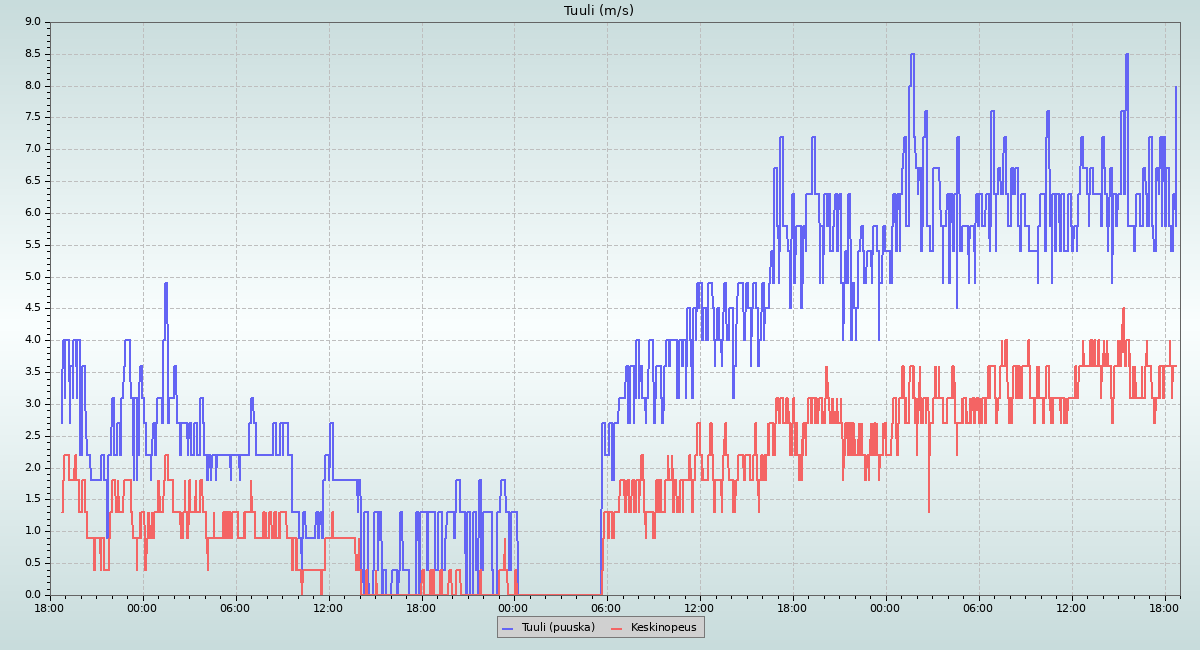Click the 6.0 y-axis tick label
The image size is (1200, 650).
[33, 213]
